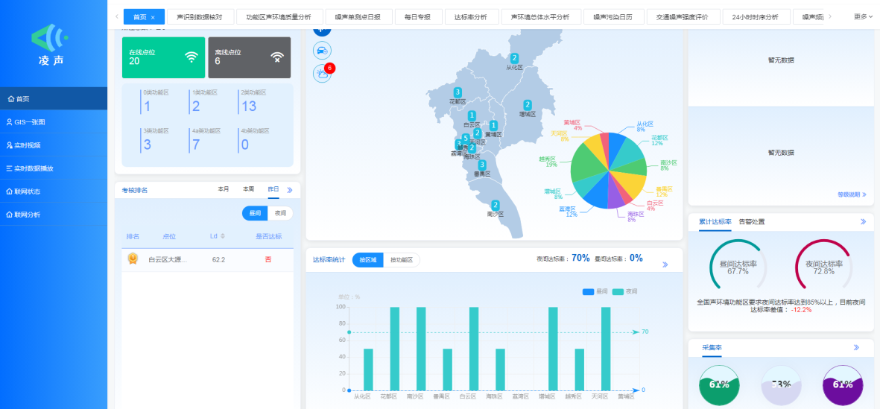Click the 南沙区 map marker

491,202
